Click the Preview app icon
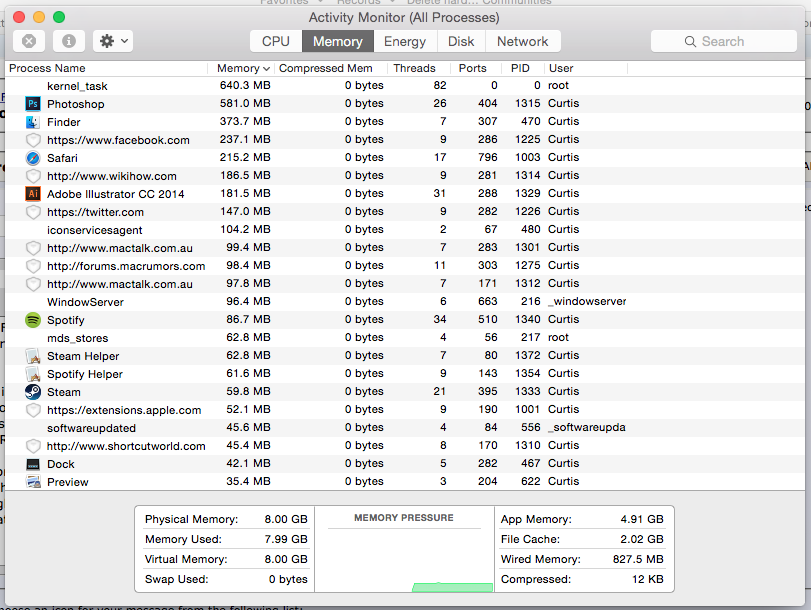Viewport: 811px width, 610px height. [x=33, y=482]
